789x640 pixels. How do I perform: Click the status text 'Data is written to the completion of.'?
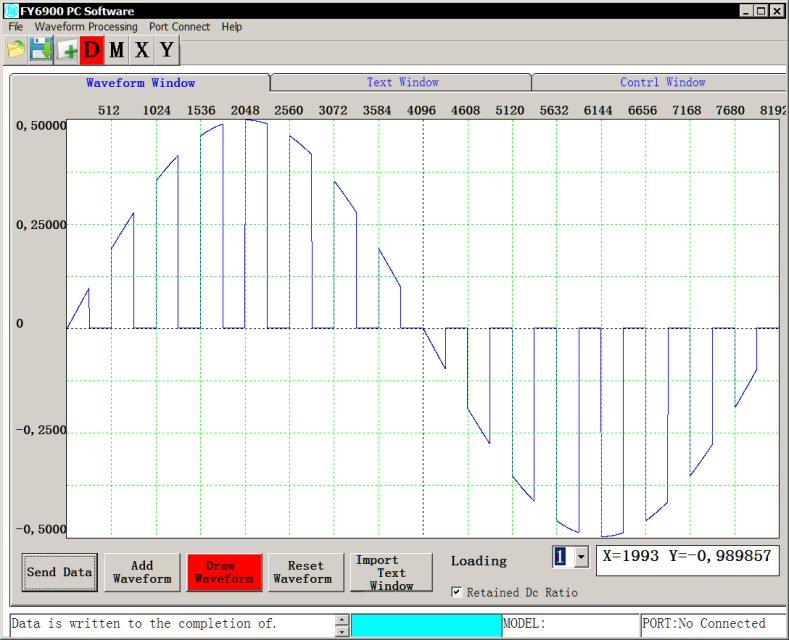pos(144,624)
